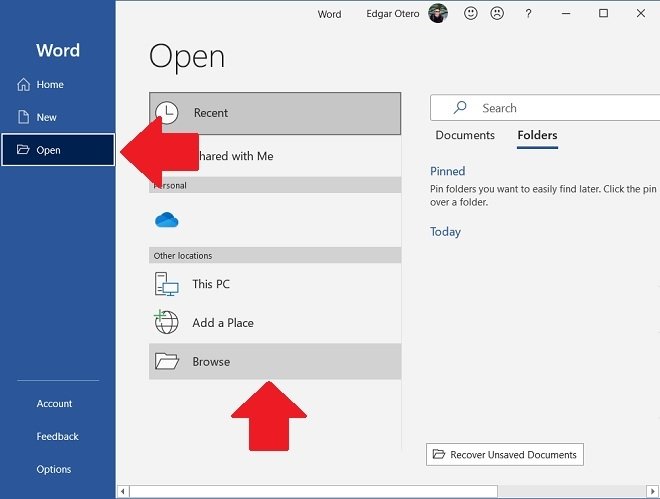Maximize the Word window
This screenshot has height=499, width=660.
pyautogui.click(x=603, y=13)
